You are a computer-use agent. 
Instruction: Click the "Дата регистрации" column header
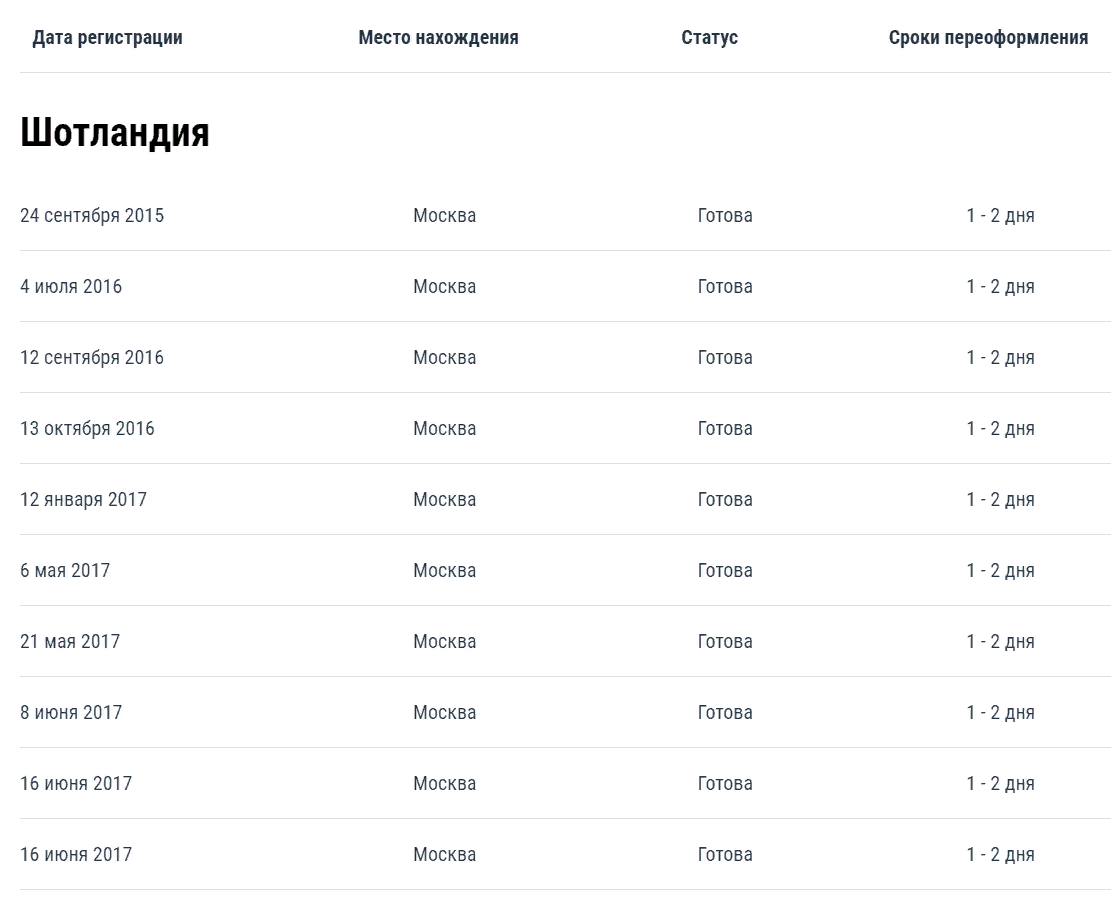coord(107,38)
